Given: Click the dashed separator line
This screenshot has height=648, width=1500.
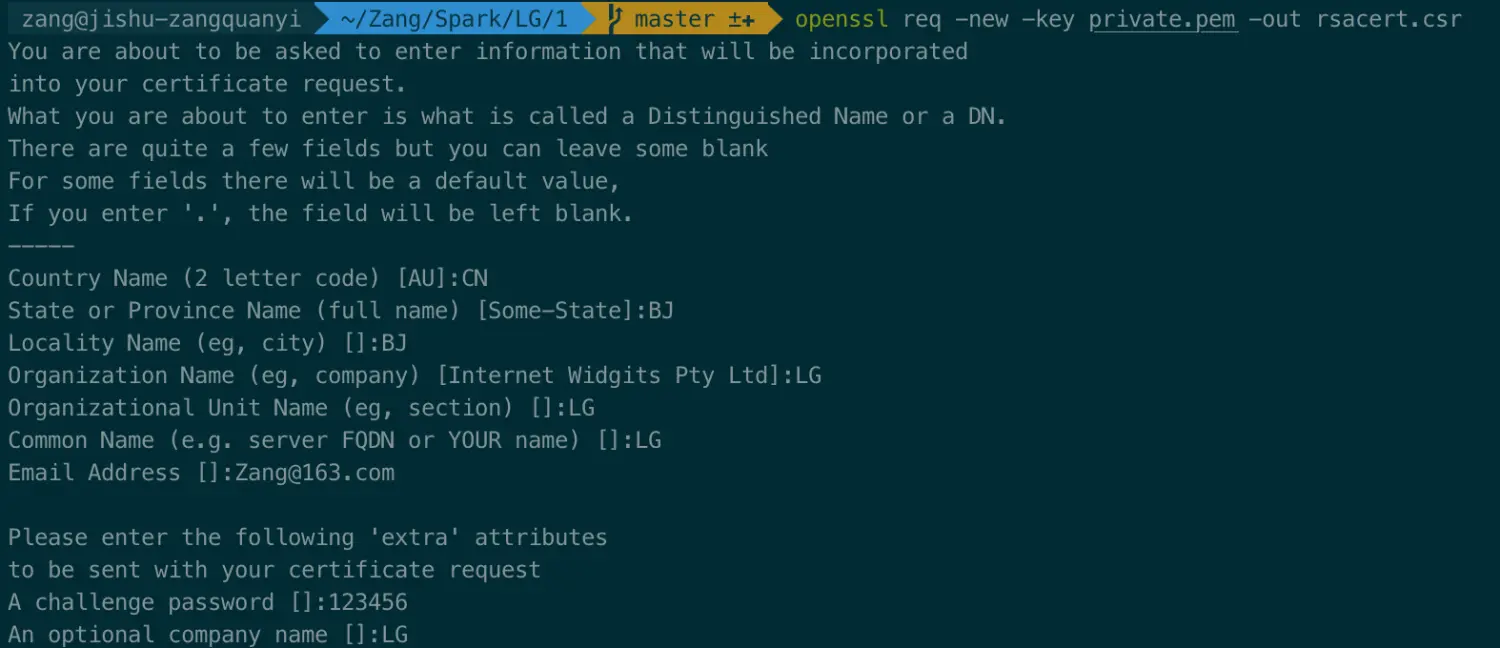Looking at the screenshot, I should [41, 246].
